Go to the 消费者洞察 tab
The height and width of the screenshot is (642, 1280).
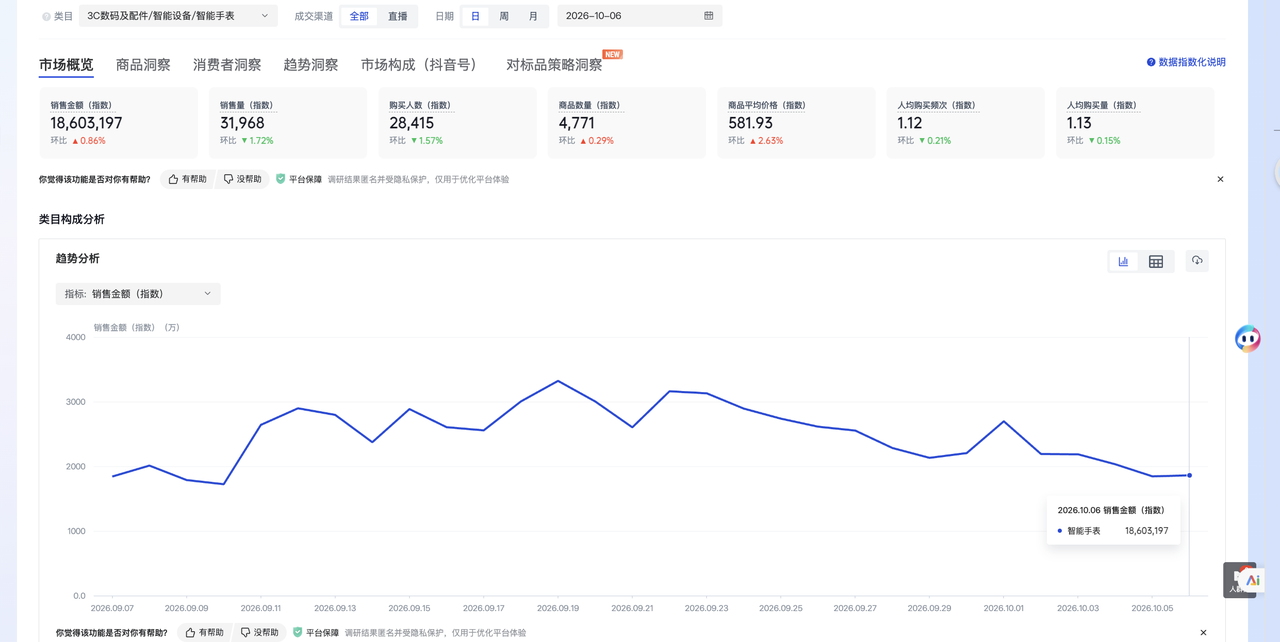tap(227, 65)
